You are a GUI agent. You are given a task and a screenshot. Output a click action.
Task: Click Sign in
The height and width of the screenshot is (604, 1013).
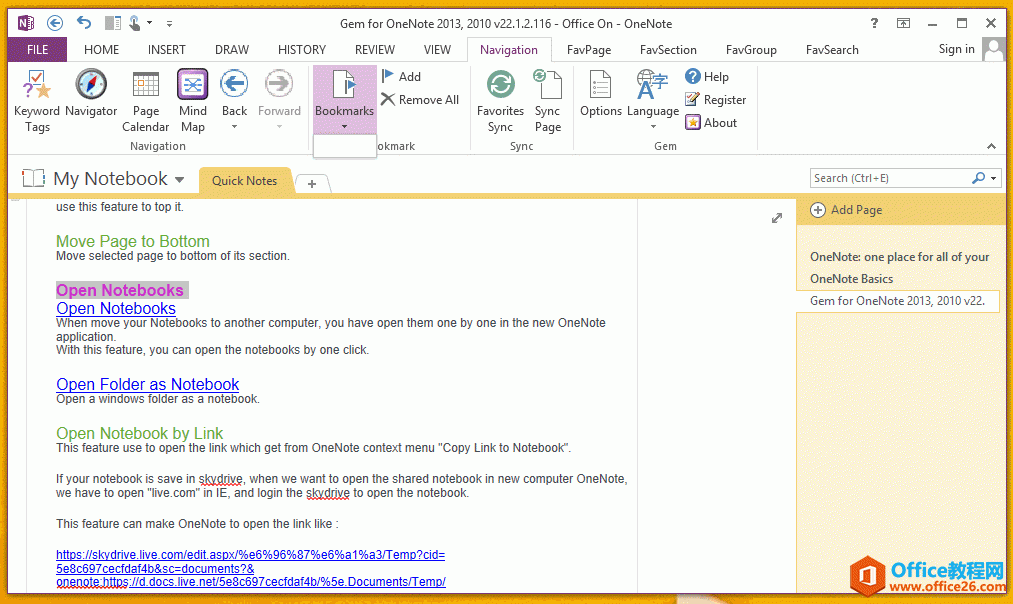[x=956, y=49]
